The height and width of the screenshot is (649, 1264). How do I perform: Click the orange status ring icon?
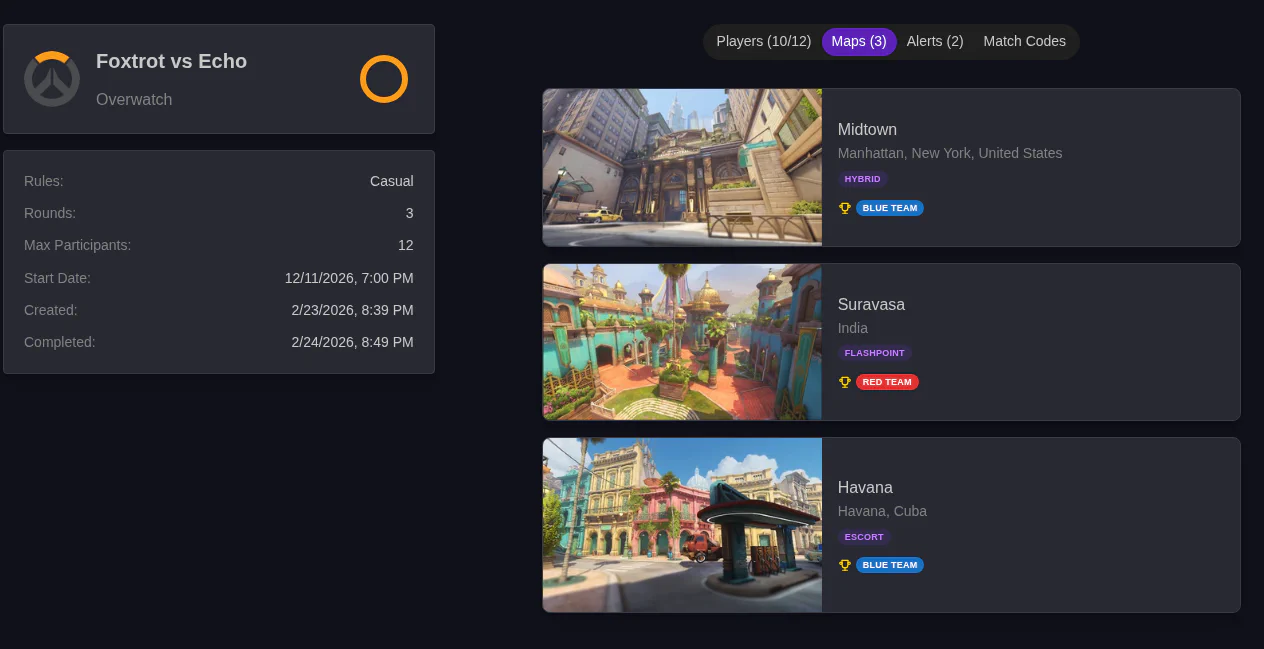384,79
